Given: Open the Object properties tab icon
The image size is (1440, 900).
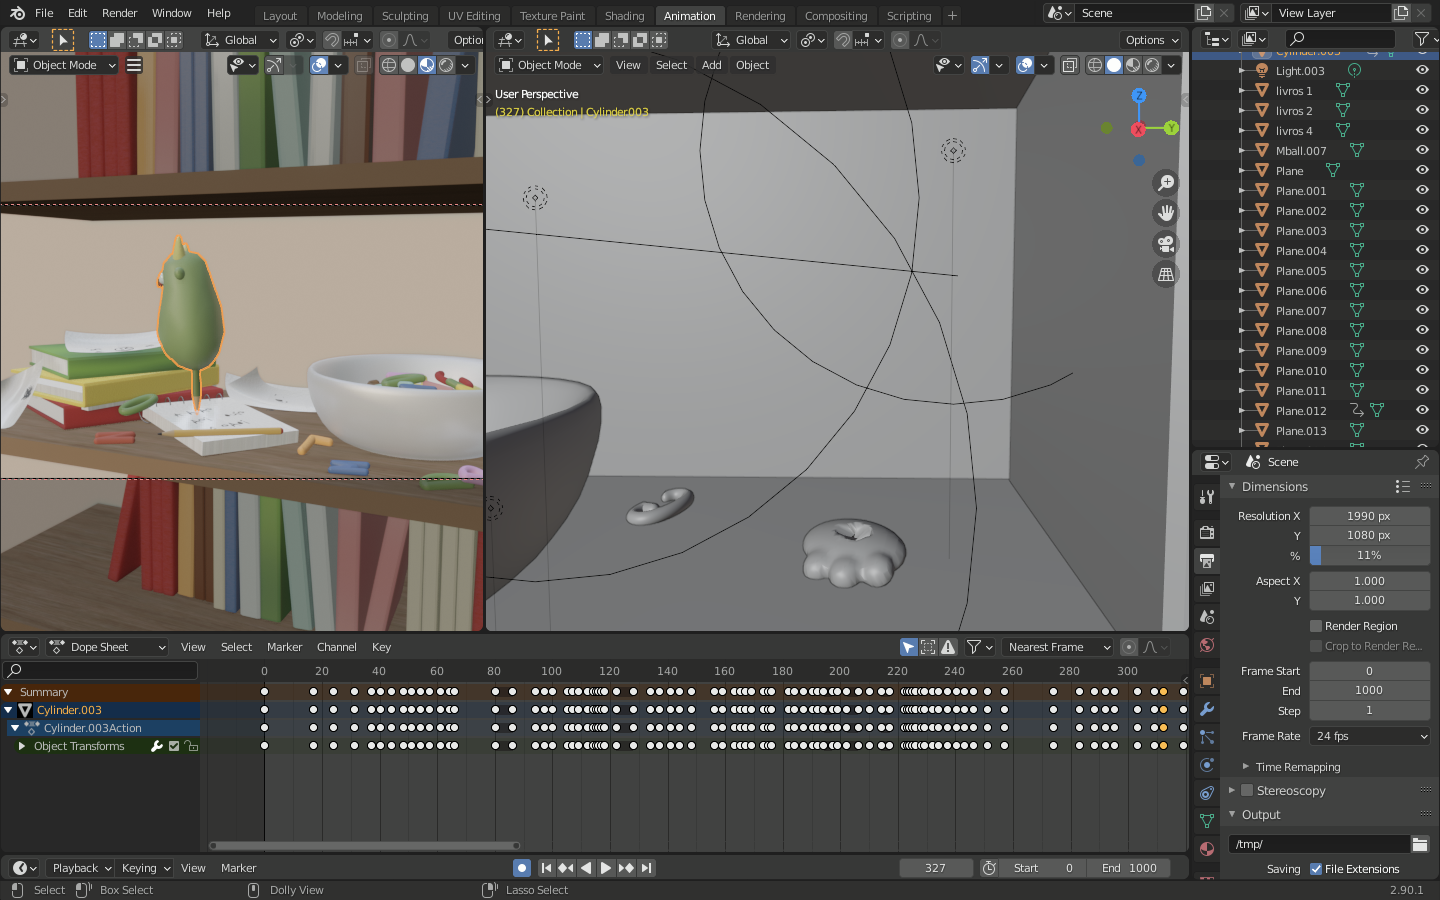Looking at the screenshot, I should (1207, 681).
